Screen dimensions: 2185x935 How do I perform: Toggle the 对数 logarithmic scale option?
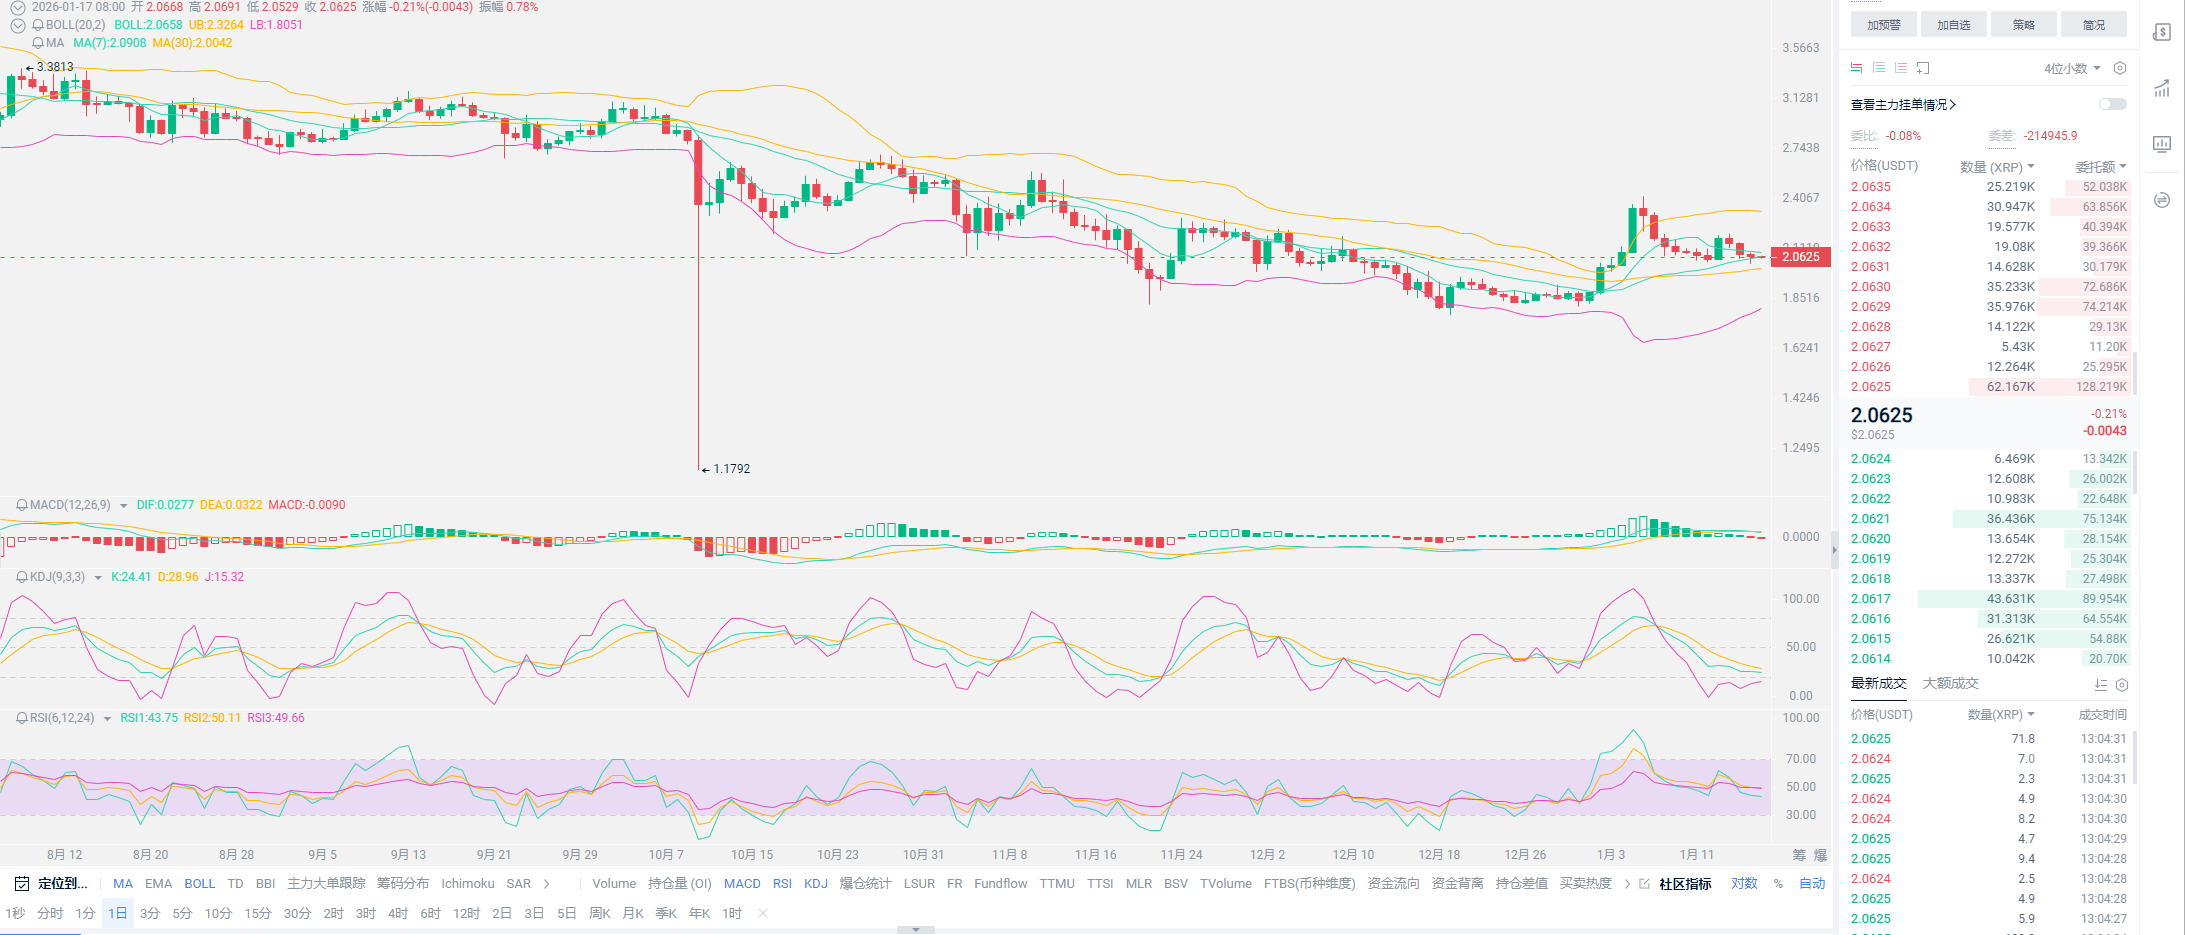click(x=1744, y=883)
